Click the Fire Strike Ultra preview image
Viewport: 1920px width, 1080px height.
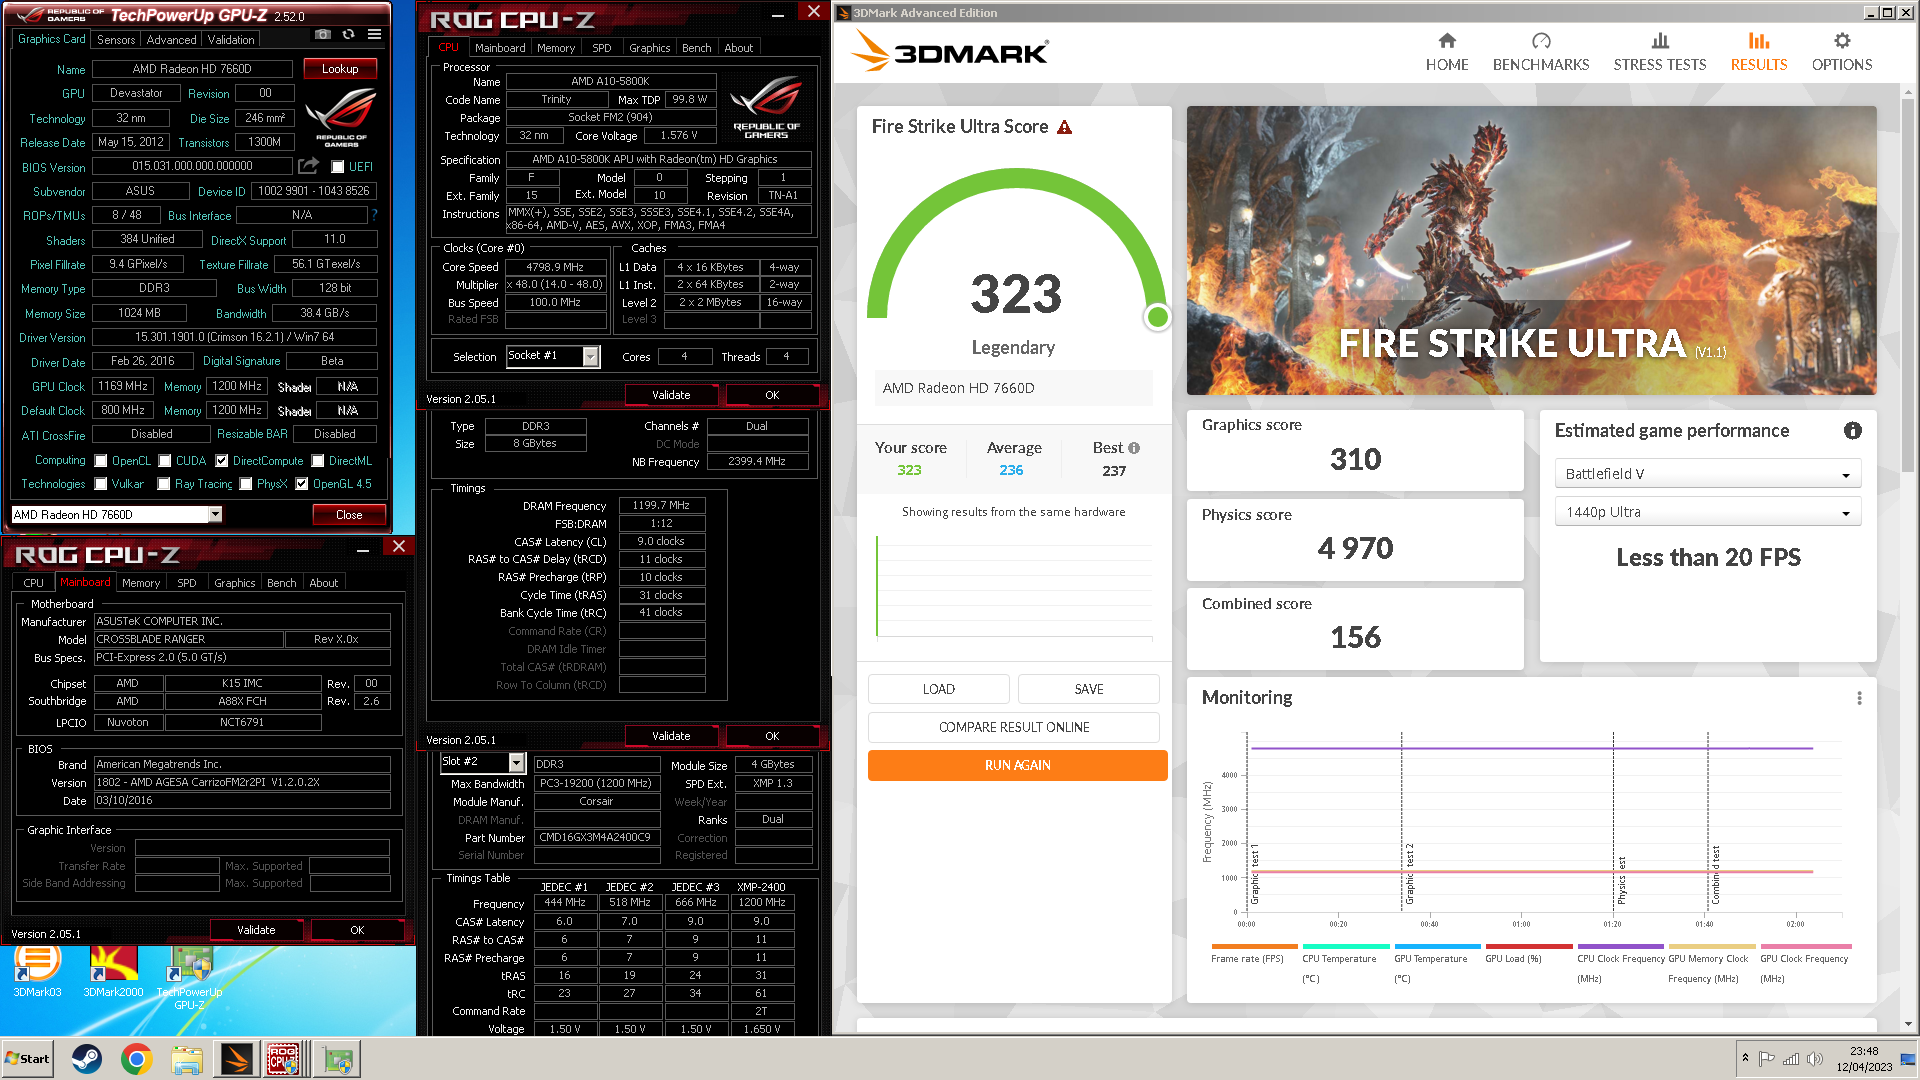[1531, 250]
